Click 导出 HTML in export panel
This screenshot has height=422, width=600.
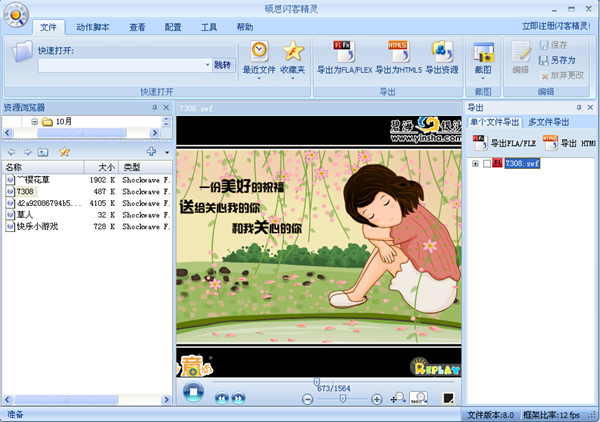tap(569, 143)
